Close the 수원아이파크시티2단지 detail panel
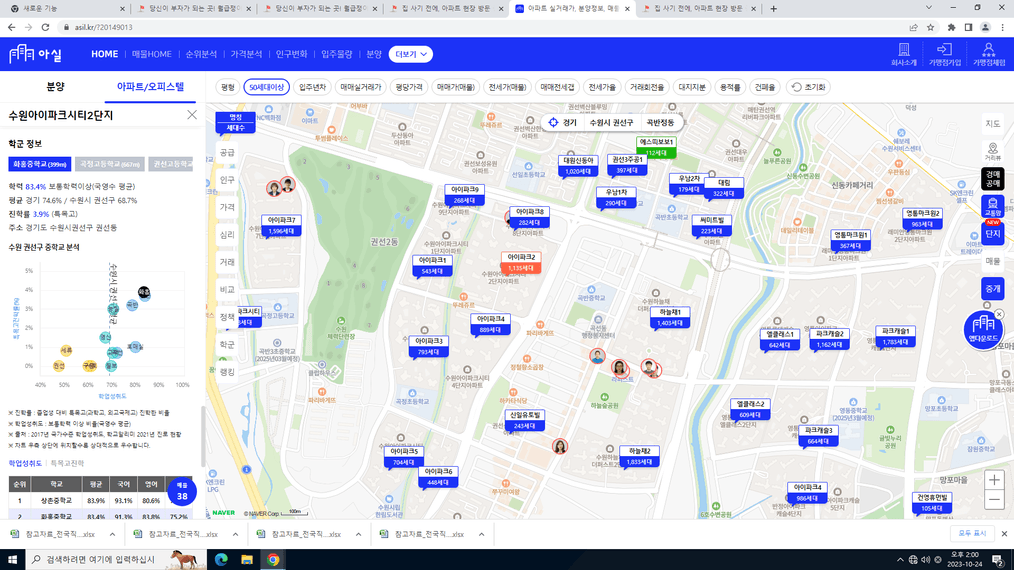Viewport: 1014px width, 570px height. coord(192,115)
